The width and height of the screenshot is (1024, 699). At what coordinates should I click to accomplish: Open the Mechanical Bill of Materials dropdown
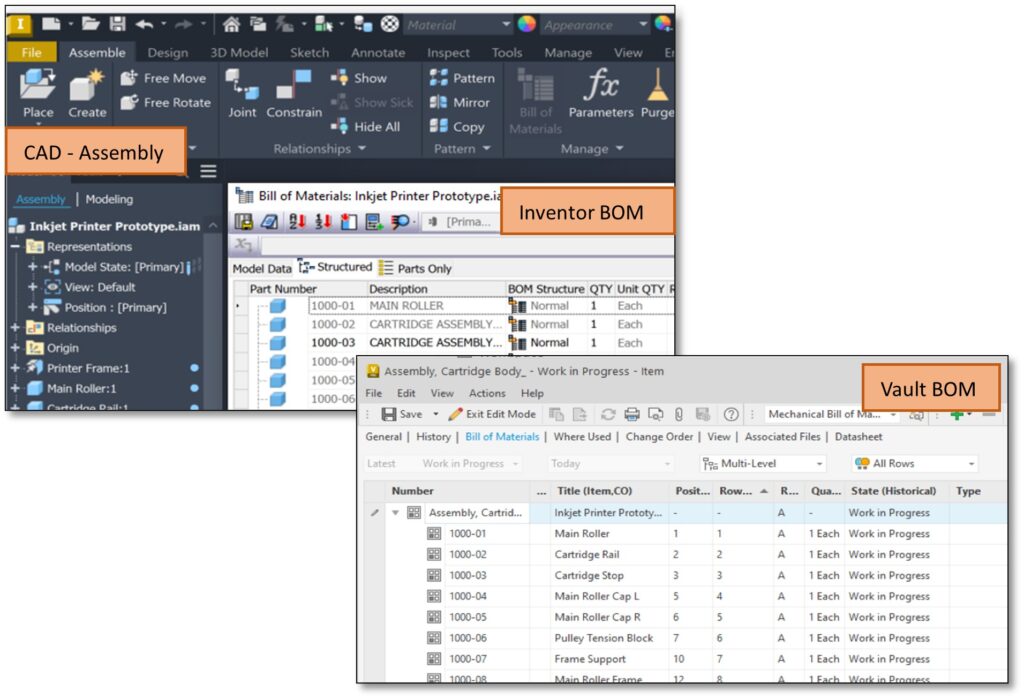pyautogui.click(x=832, y=414)
